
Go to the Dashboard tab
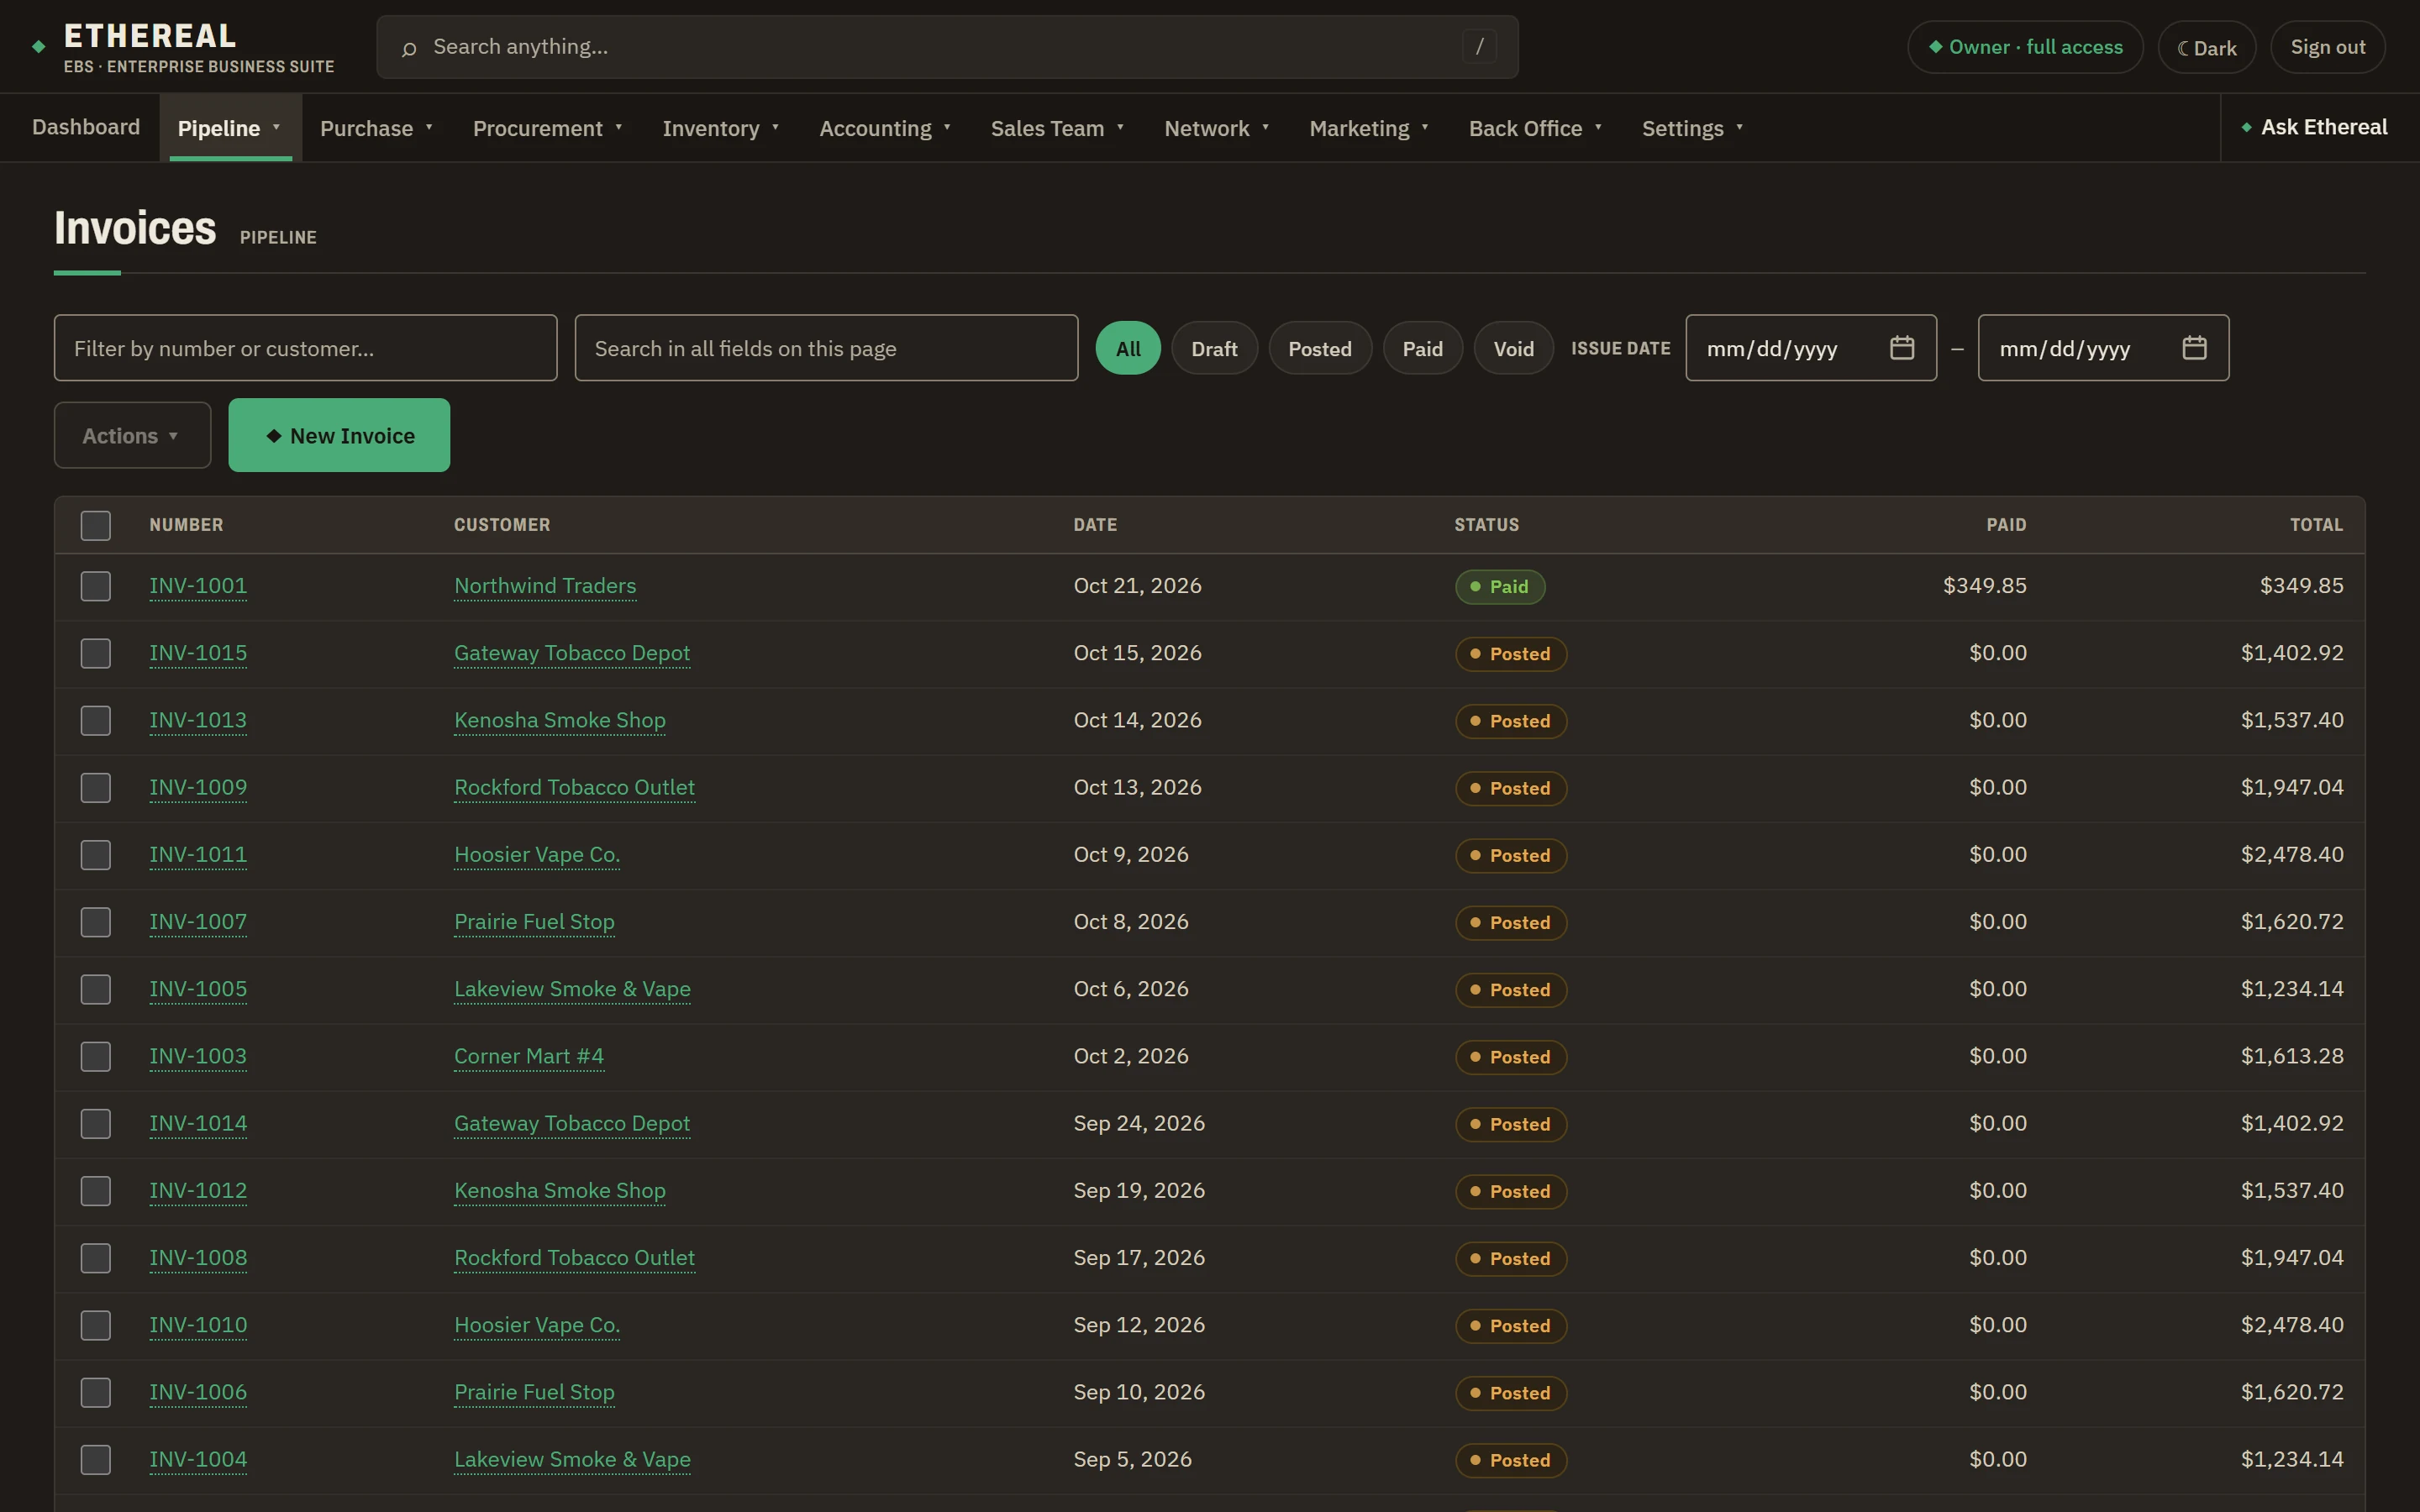click(86, 127)
